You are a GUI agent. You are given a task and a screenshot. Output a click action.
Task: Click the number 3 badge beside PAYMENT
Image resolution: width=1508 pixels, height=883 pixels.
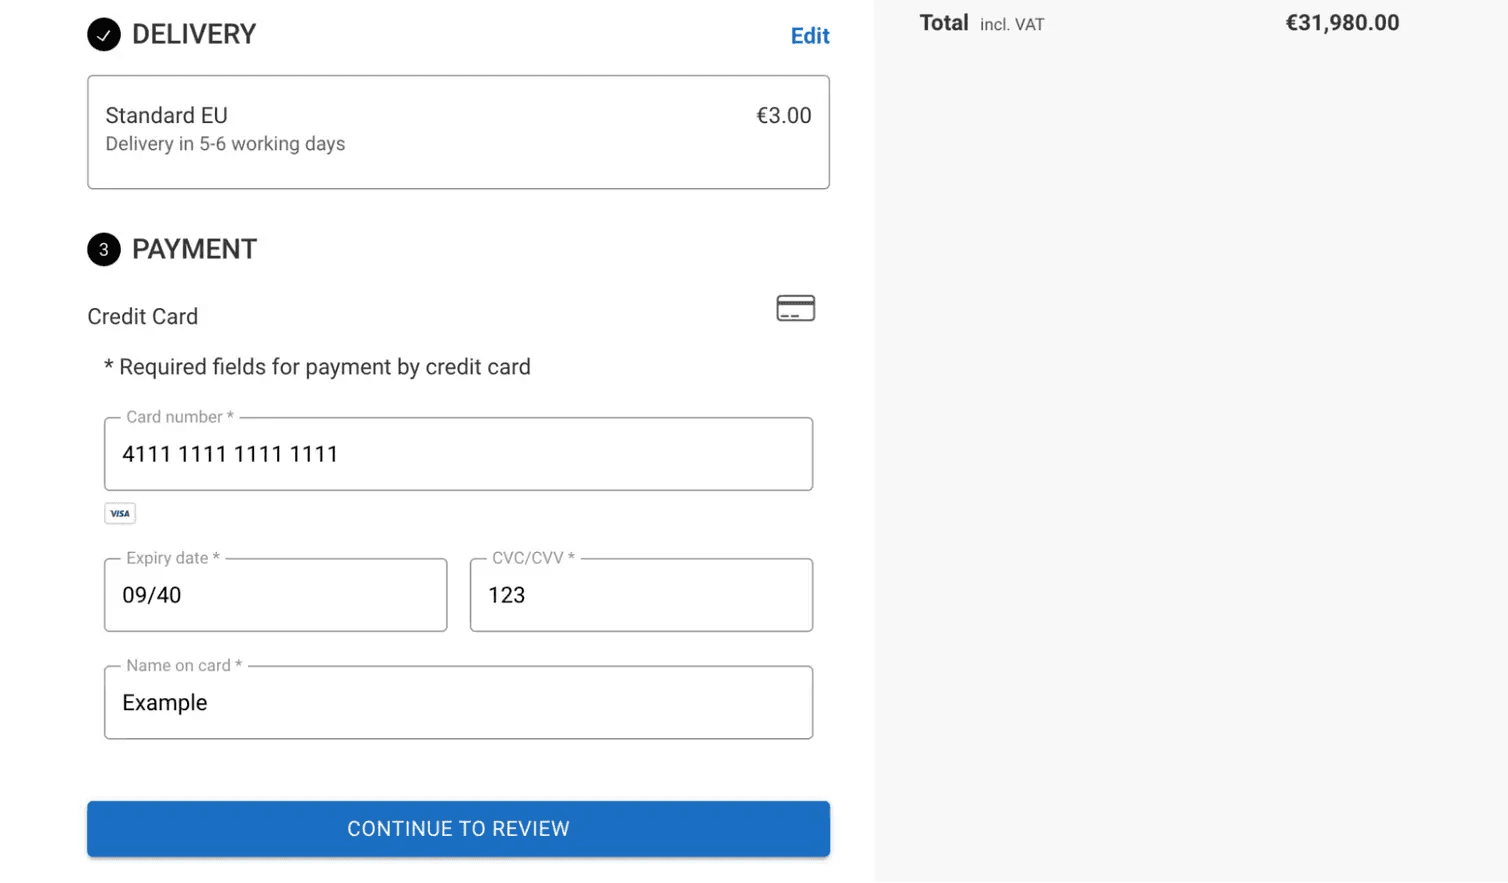point(103,249)
